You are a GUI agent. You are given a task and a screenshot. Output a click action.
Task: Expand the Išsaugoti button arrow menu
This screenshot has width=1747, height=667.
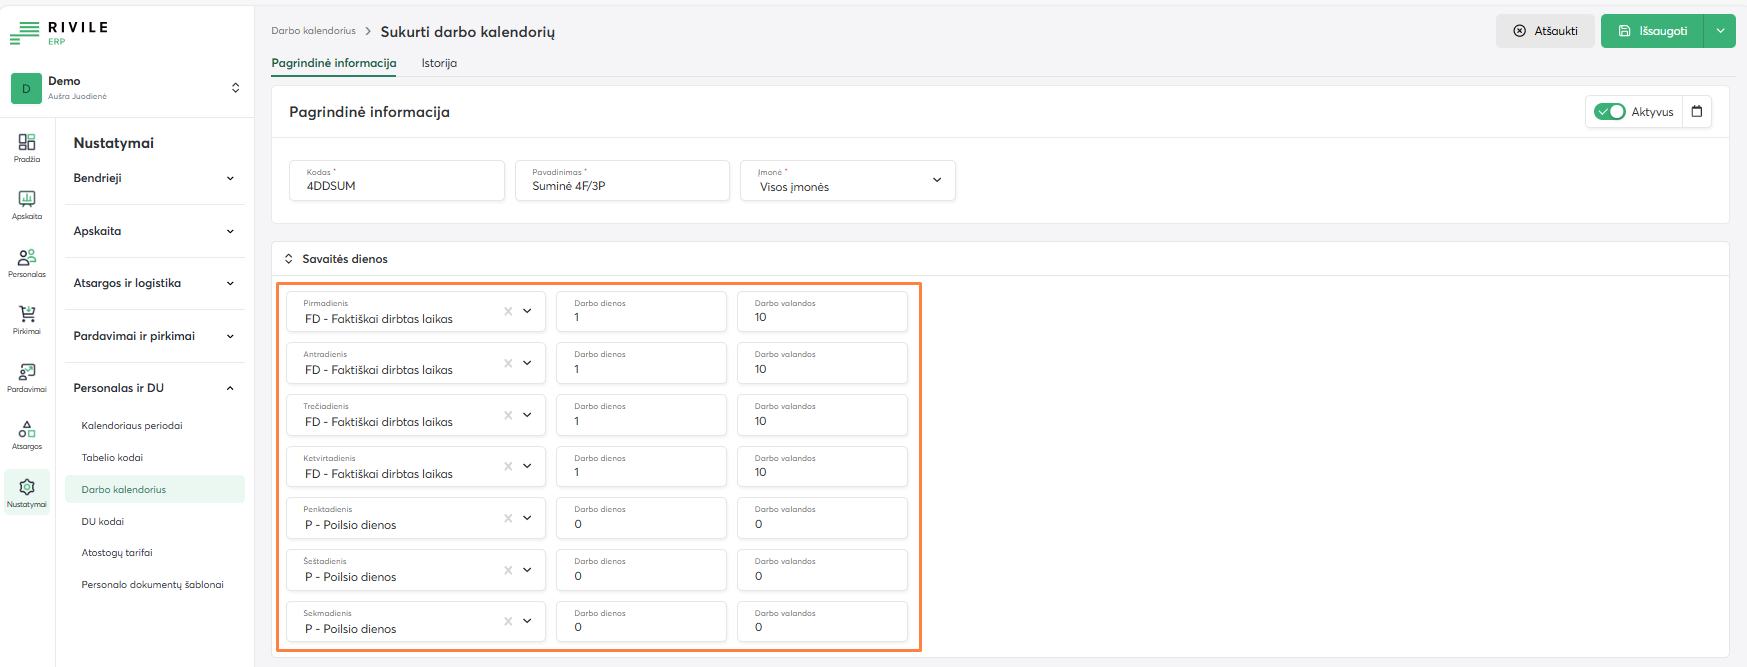coord(1720,31)
